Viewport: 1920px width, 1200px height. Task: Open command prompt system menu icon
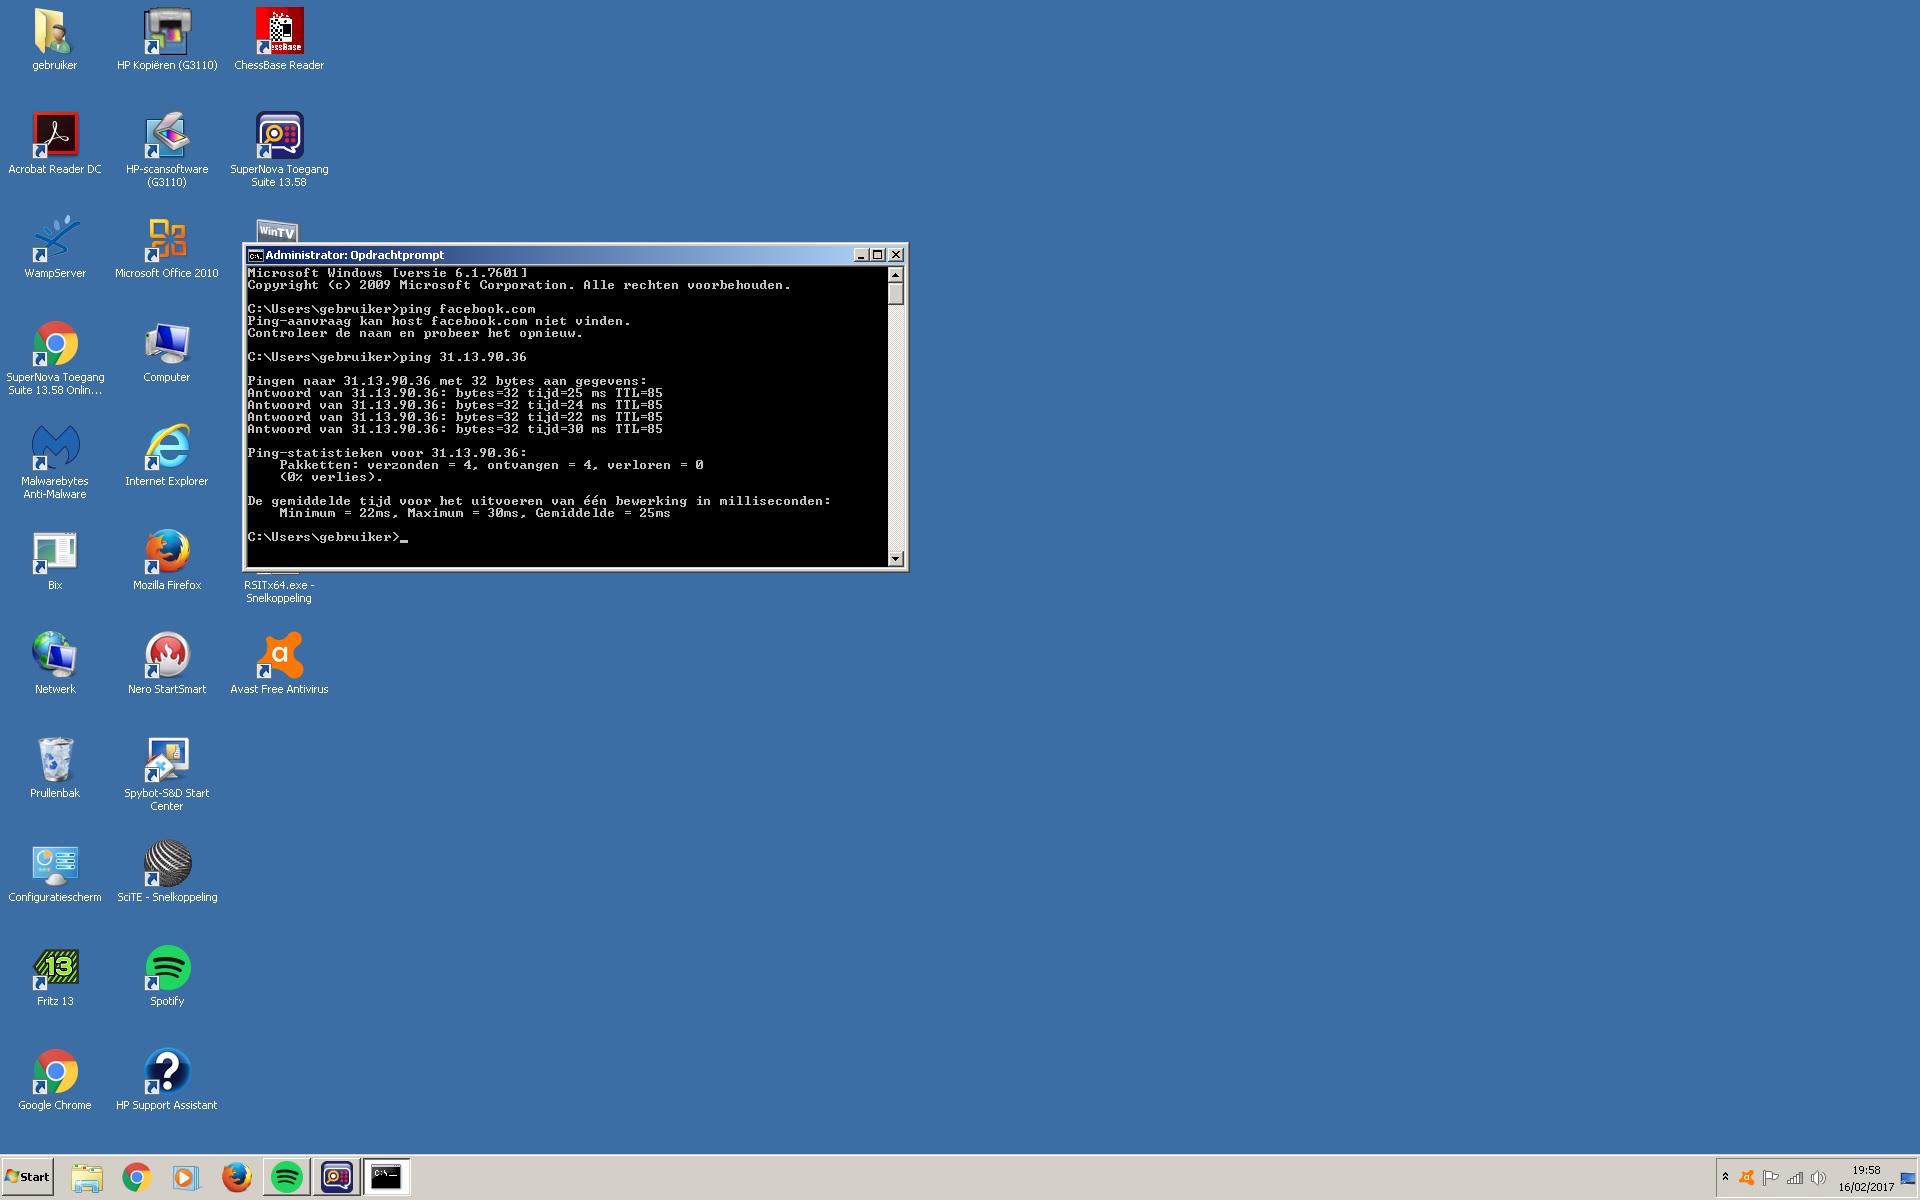click(x=255, y=255)
